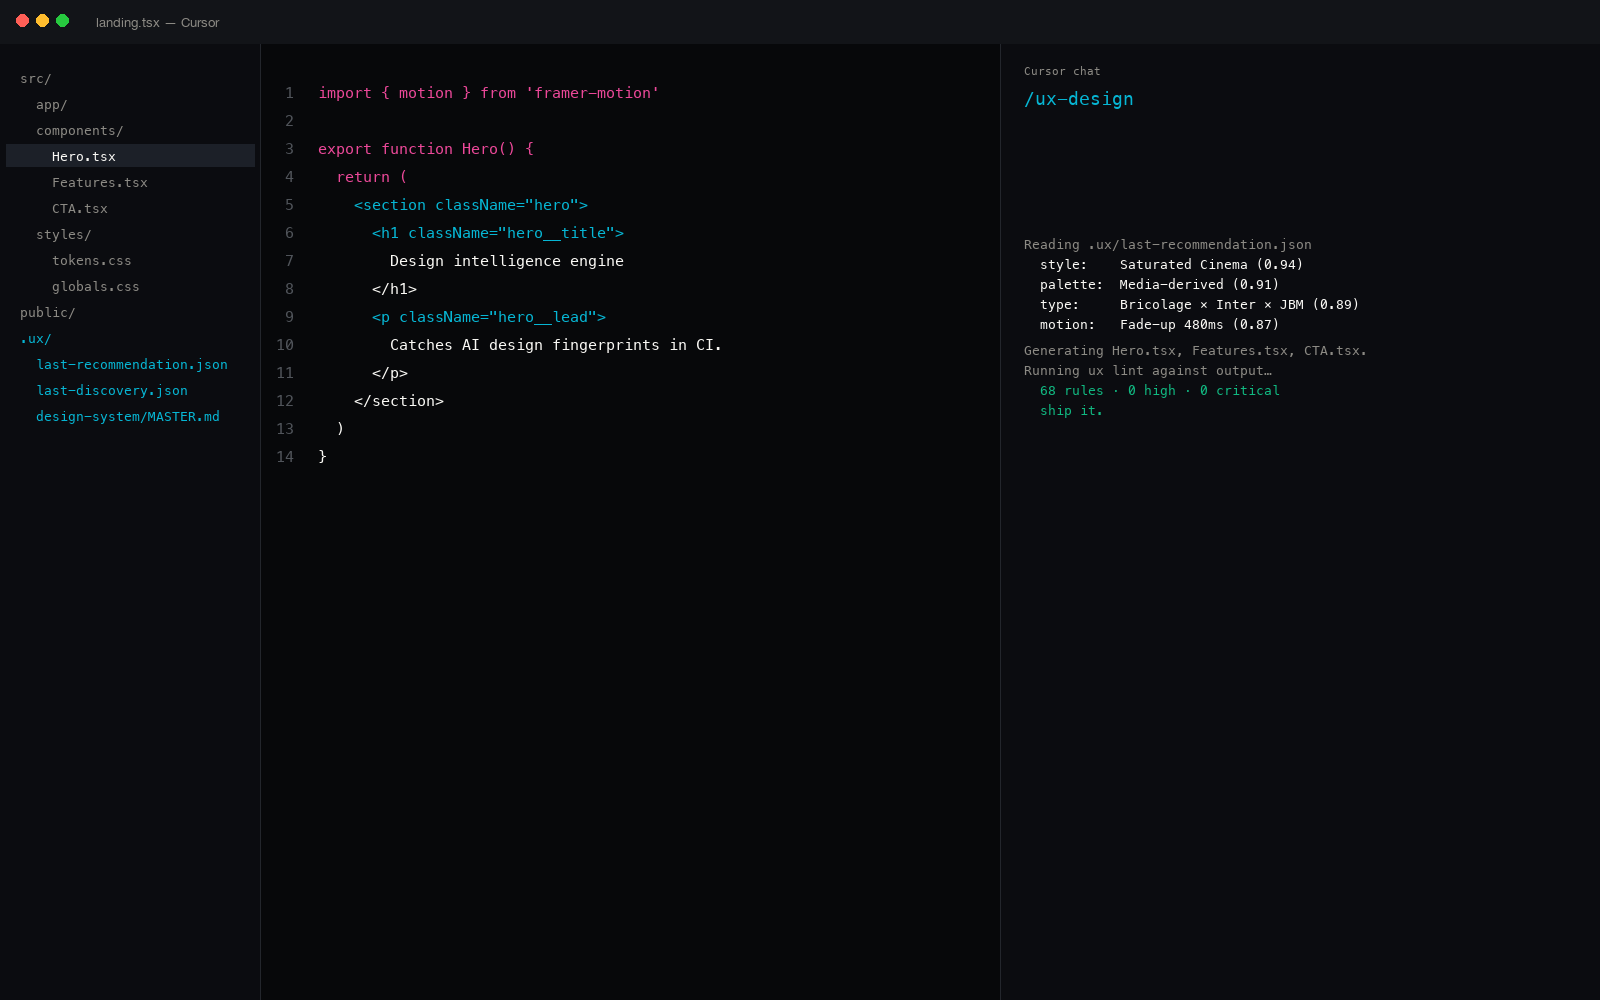
Task: Click 'Fade-up 480ms (0.87)' motion value
Action: pos(1199,325)
